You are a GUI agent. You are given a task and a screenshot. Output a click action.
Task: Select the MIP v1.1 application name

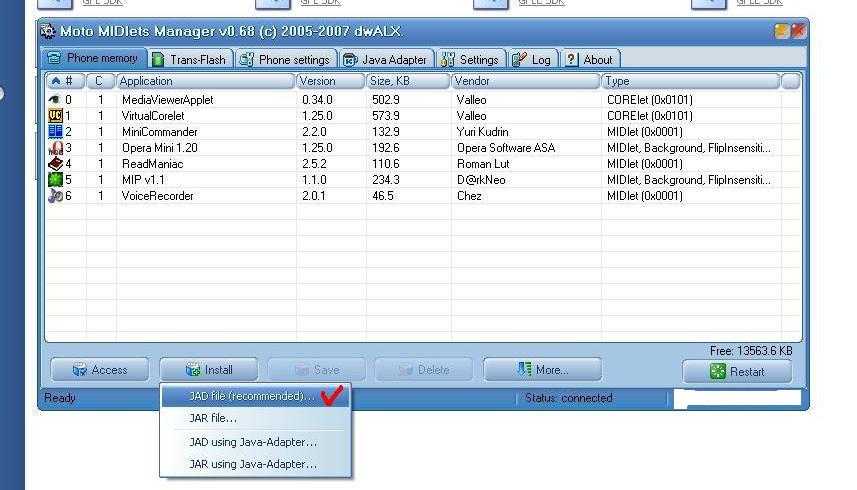(143, 180)
